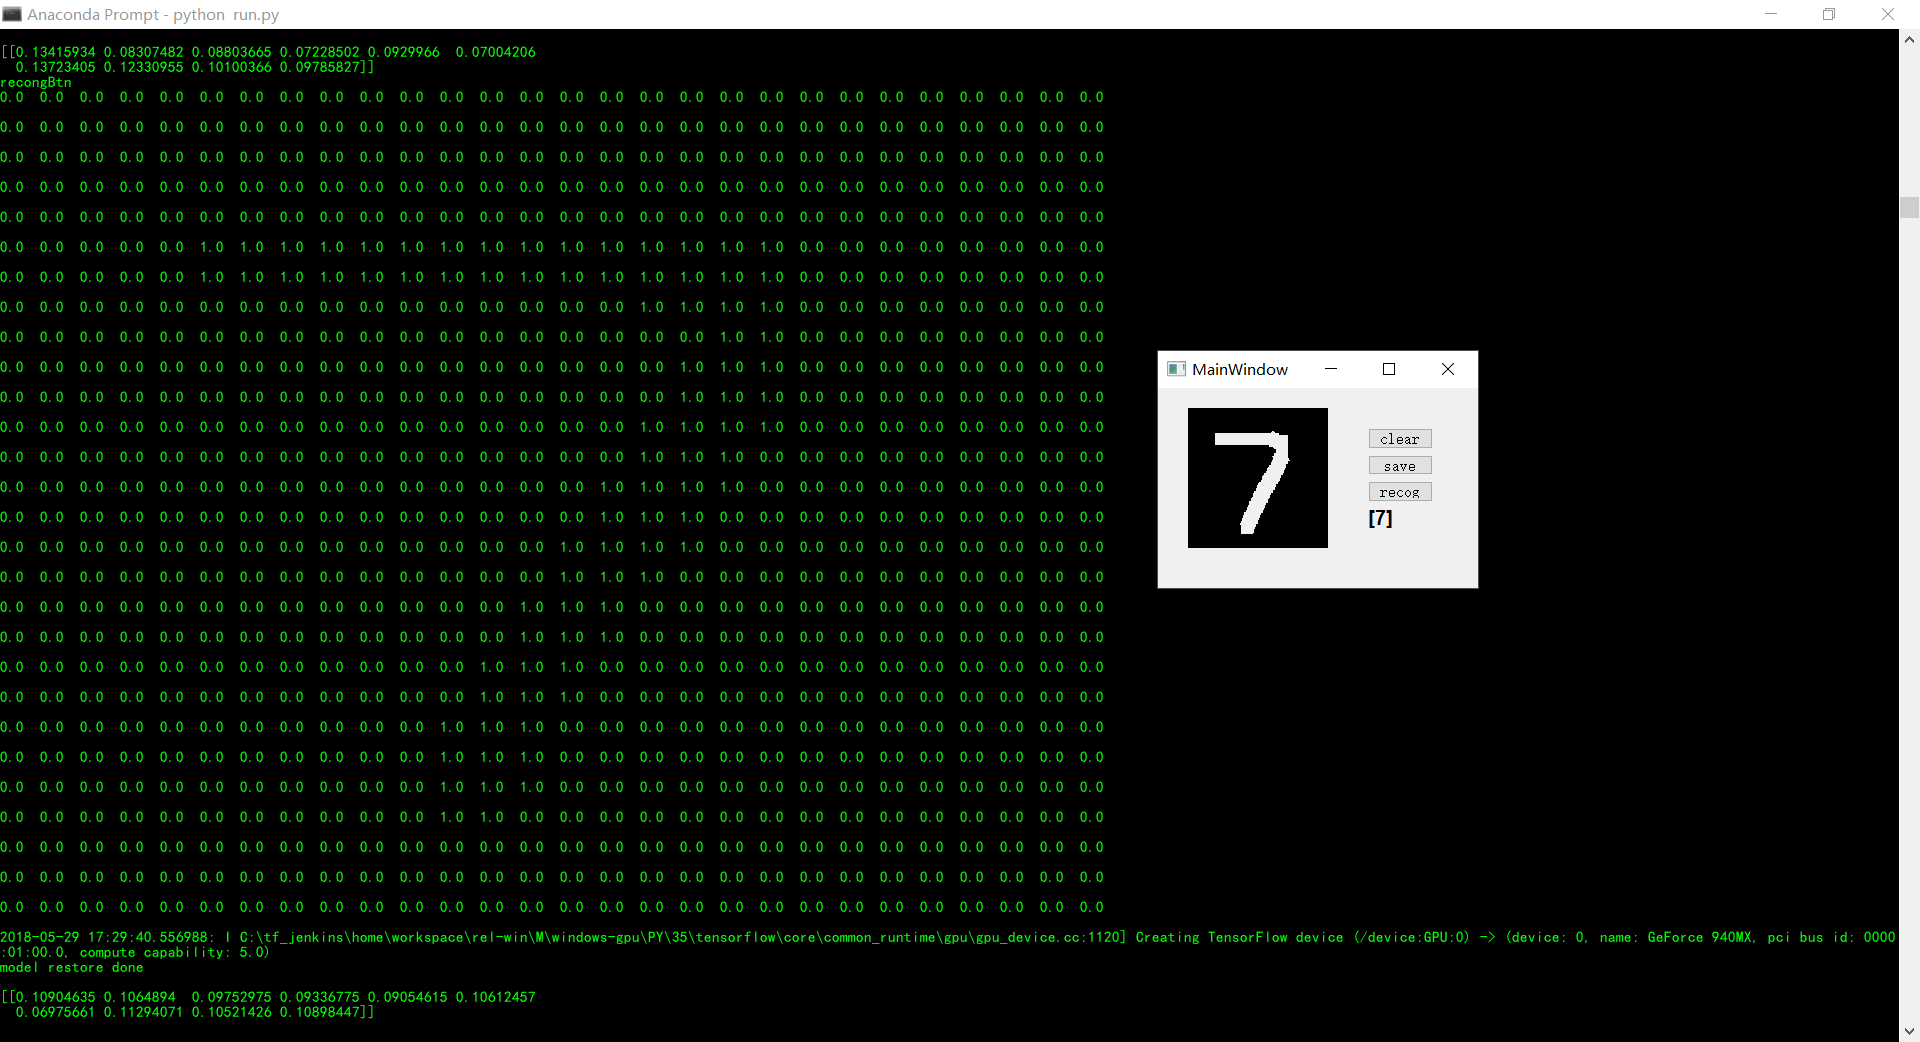Click the MainWindow title text
The width and height of the screenshot is (1920, 1042).
coord(1240,369)
